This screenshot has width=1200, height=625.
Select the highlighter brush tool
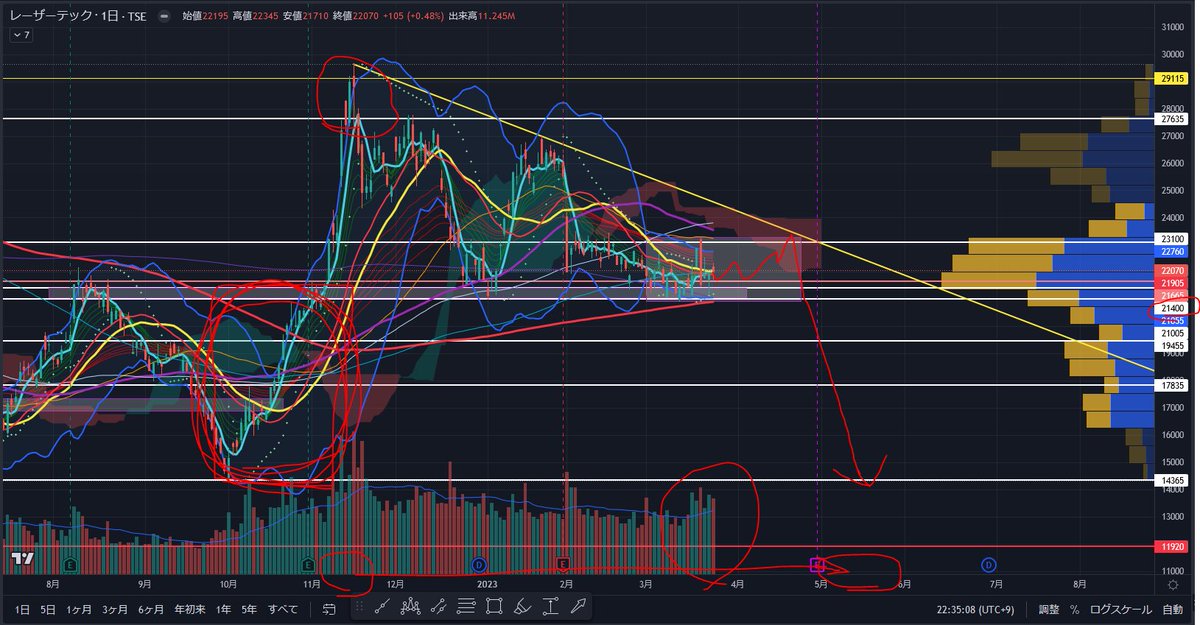(x=522, y=606)
